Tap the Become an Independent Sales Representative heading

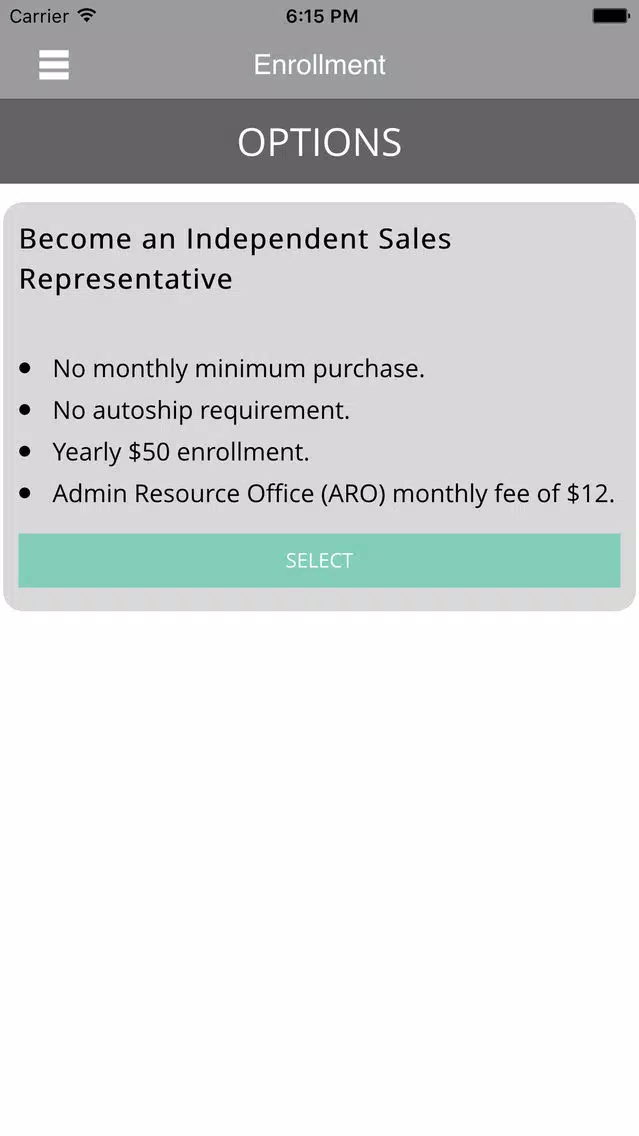pos(235,259)
